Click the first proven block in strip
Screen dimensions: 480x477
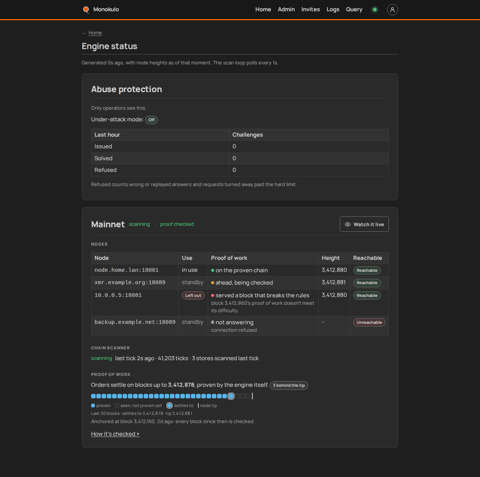(93, 396)
